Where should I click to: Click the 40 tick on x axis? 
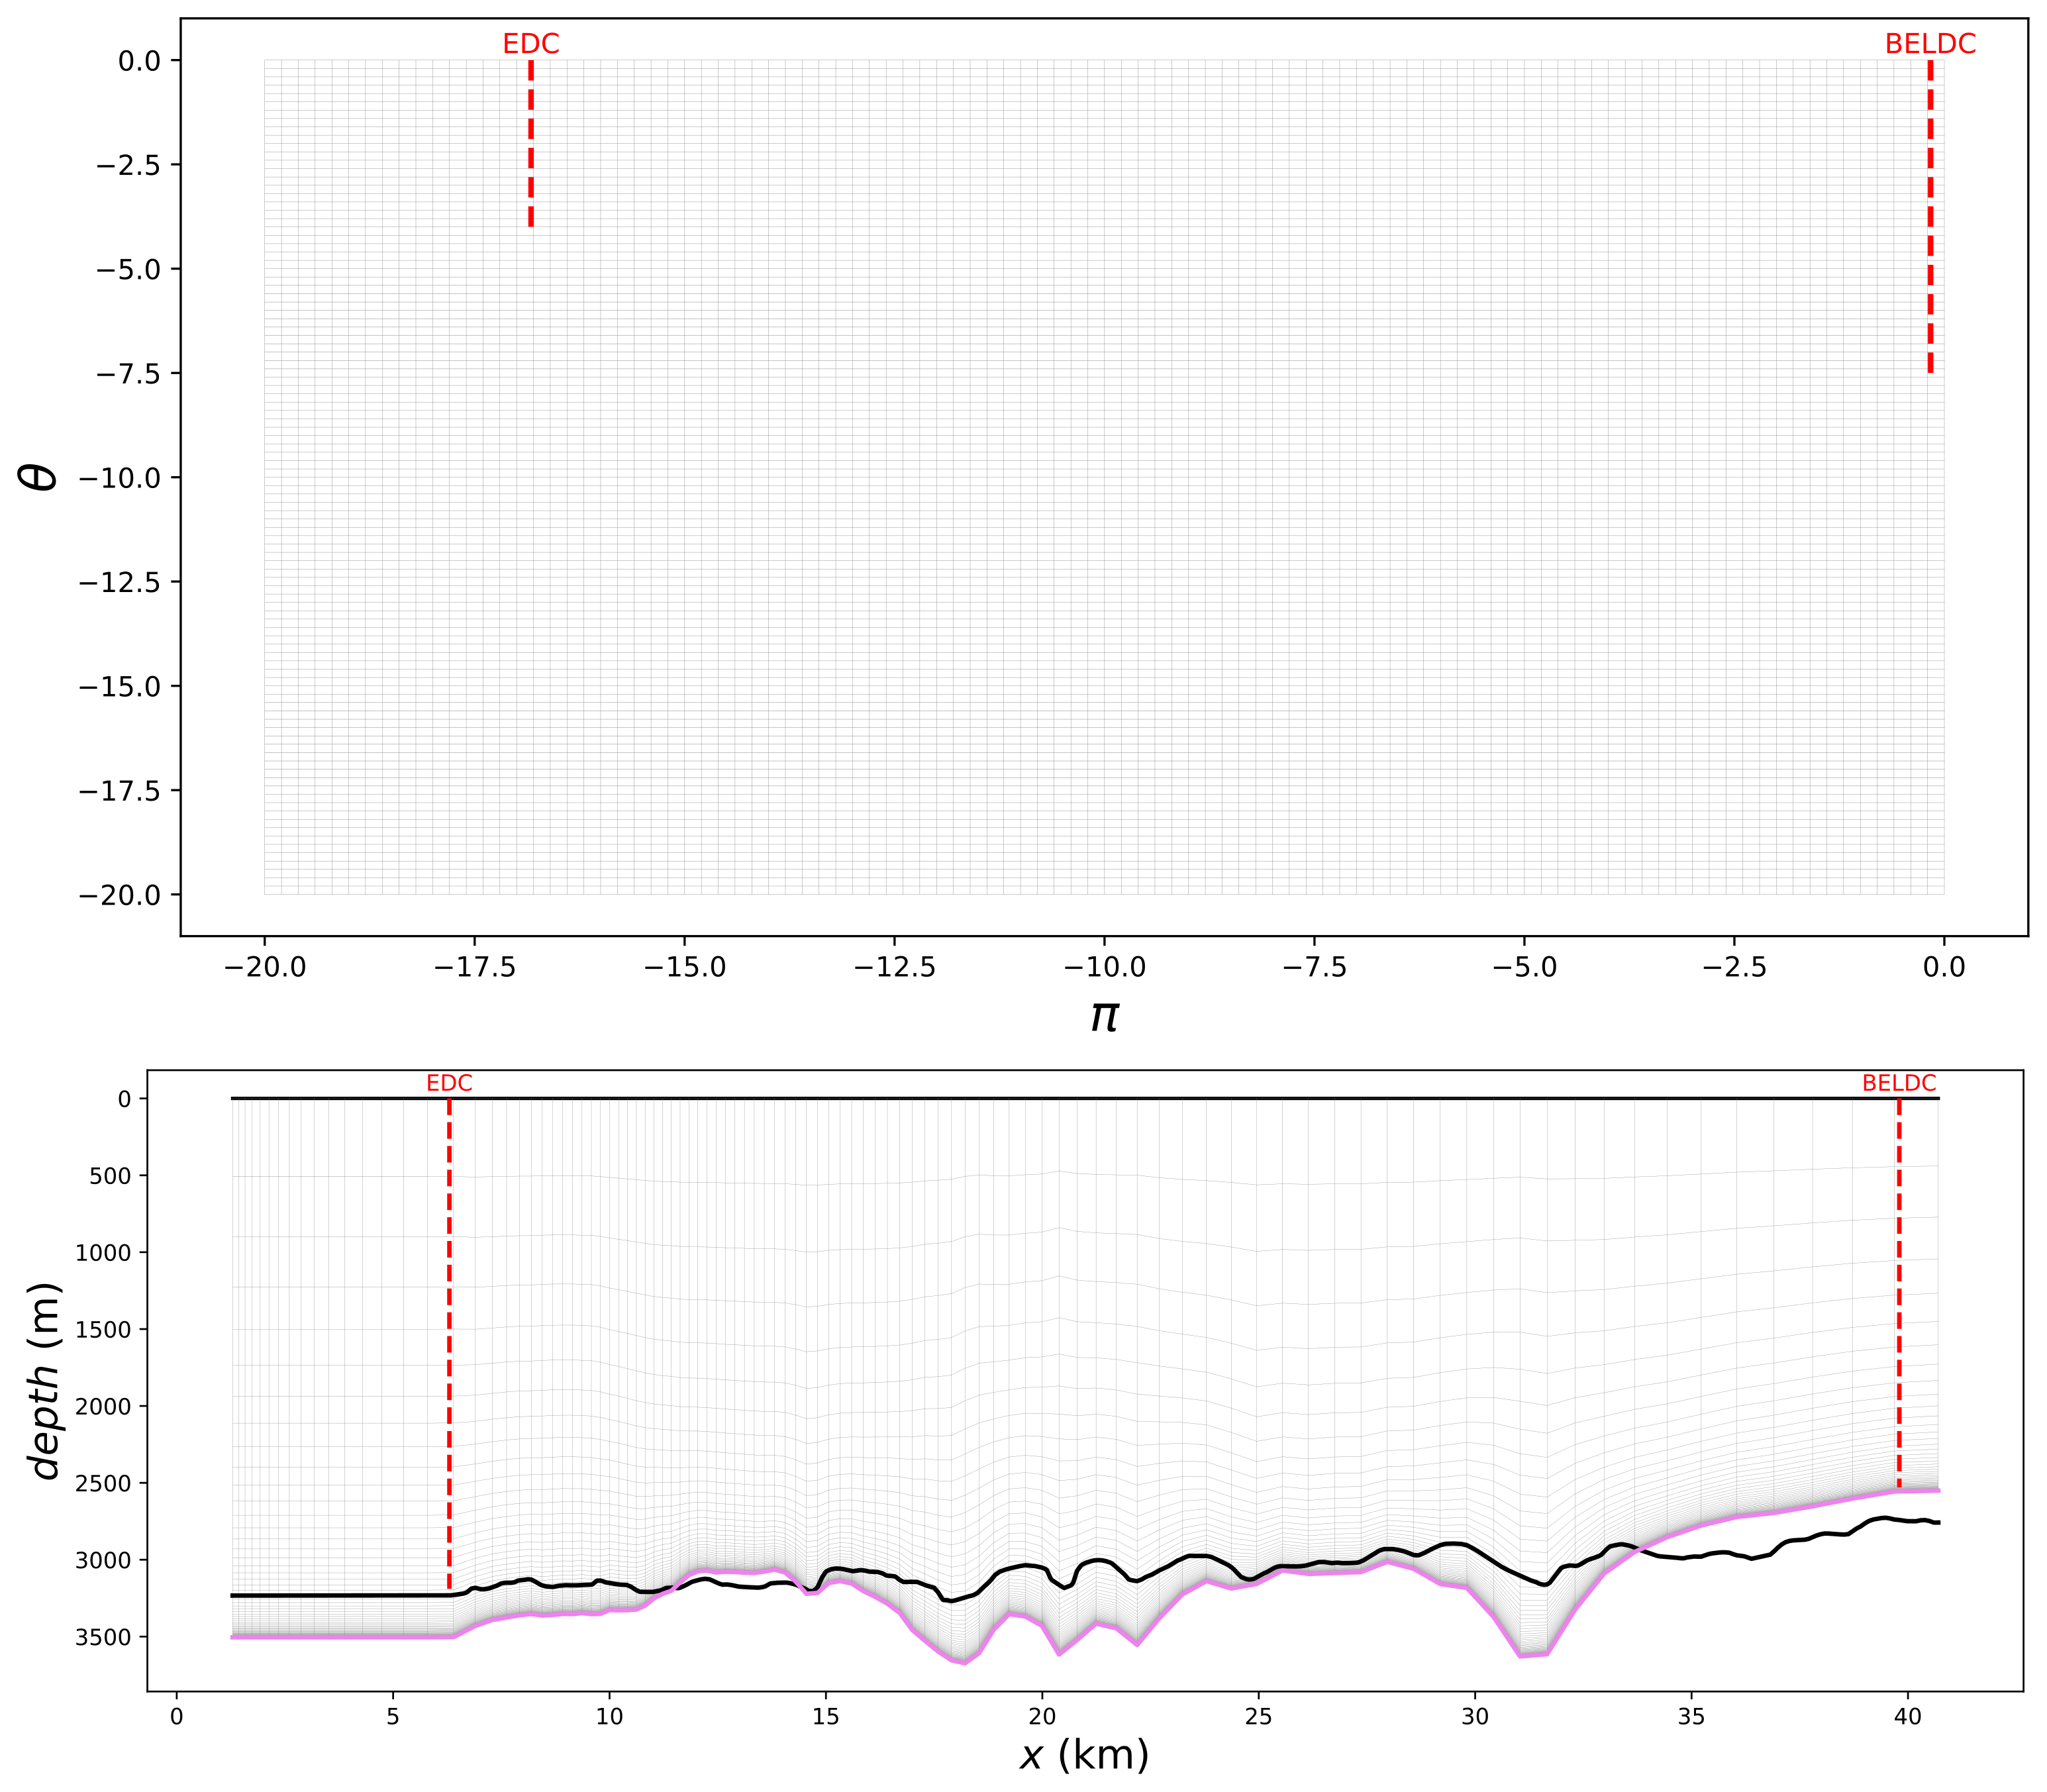point(1907,1717)
